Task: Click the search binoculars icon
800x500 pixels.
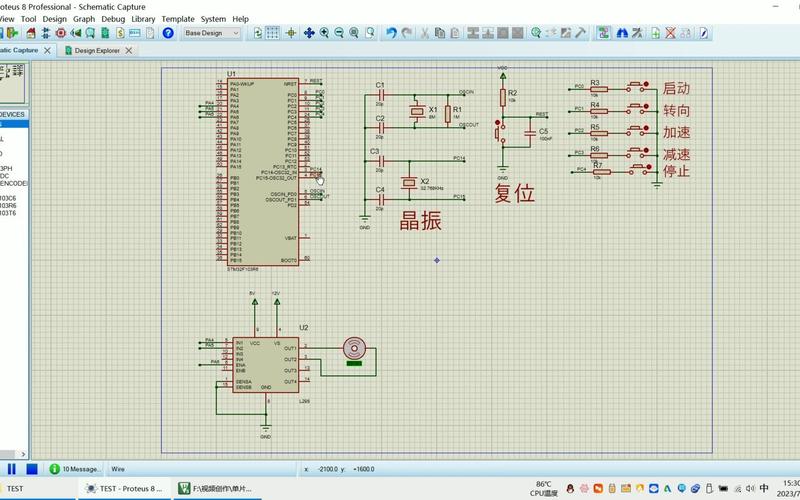Action: 620,33
